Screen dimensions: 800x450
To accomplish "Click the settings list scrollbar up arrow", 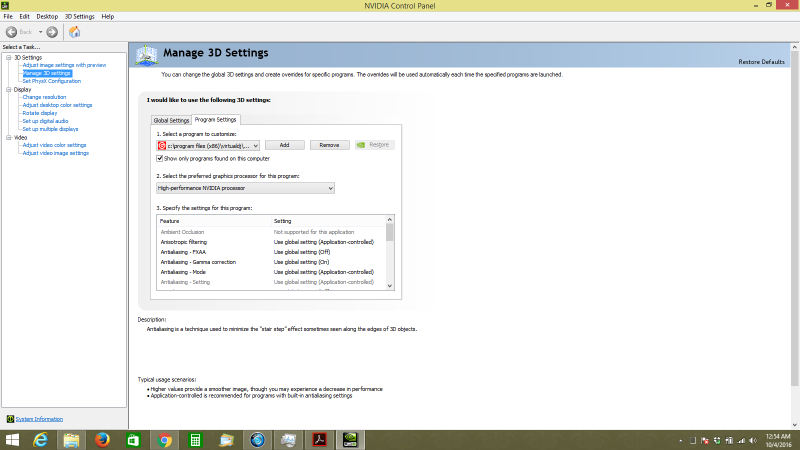I will click(390, 220).
